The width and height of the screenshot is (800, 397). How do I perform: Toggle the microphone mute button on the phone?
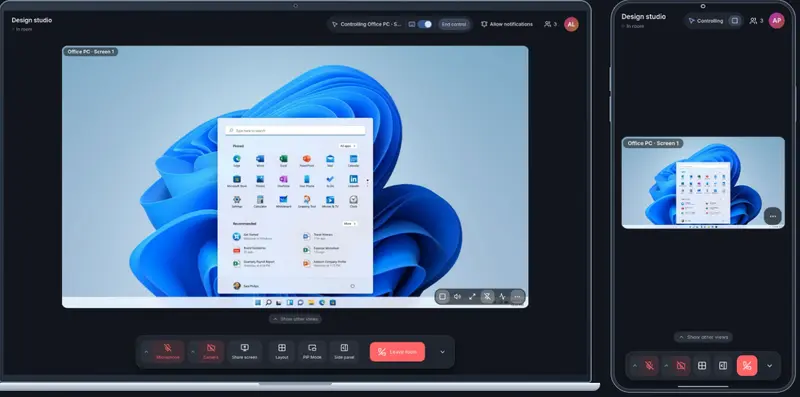pyautogui.click(x=649, y=366)
